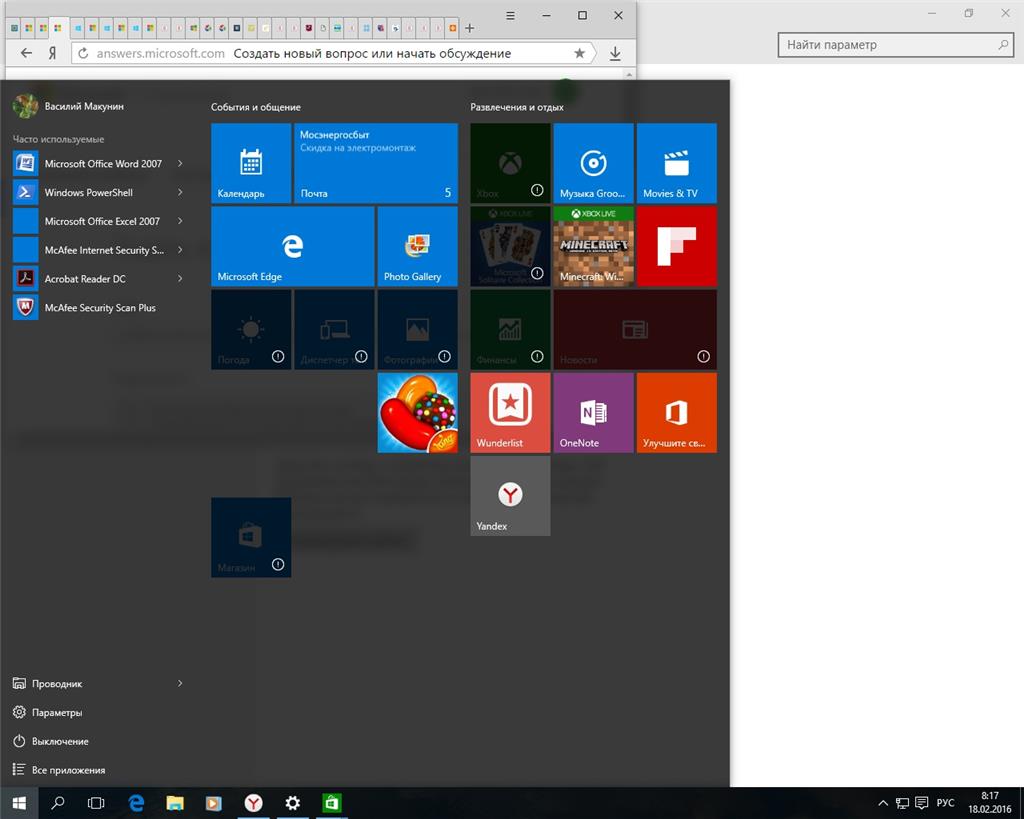Click the Yandex 'Я' home button
The height and width of the screenshot is (819, 1024).
coord(52,54)
